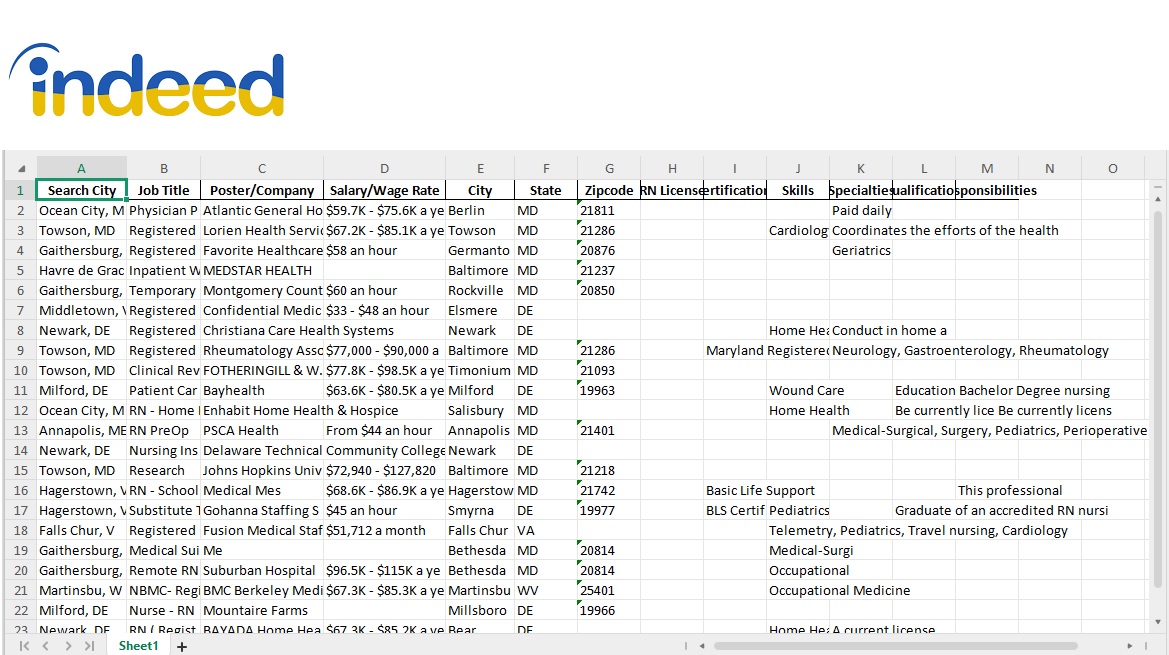
Task: Select column G by its header
Action: [609, 168]
